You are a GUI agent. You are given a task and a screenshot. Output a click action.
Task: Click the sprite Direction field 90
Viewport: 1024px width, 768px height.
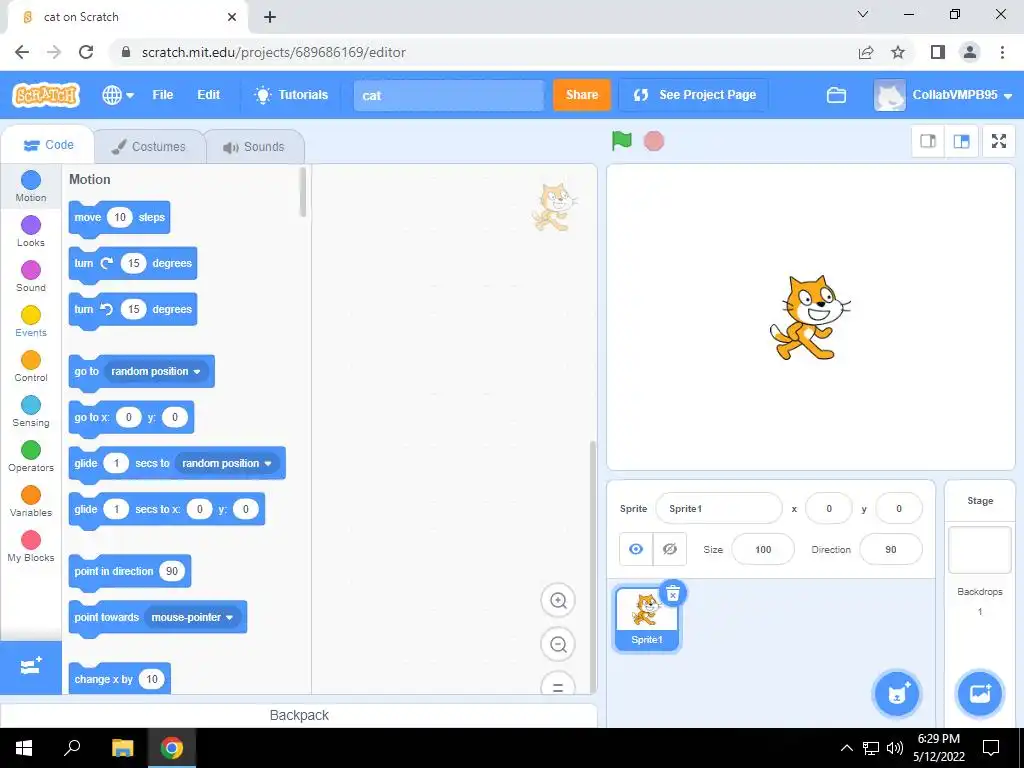click(x=891, y=549)
